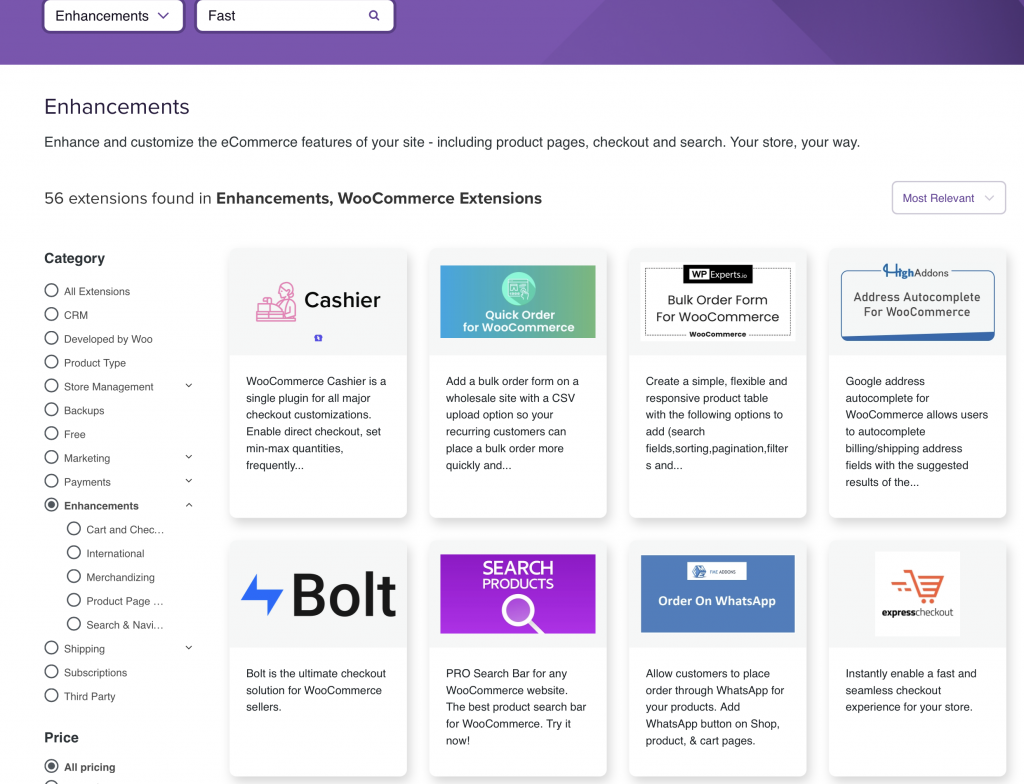The width and height of the screenshot is (1024, 784).
Task: Select the Marketing category radio
Action: pos(52,457)
